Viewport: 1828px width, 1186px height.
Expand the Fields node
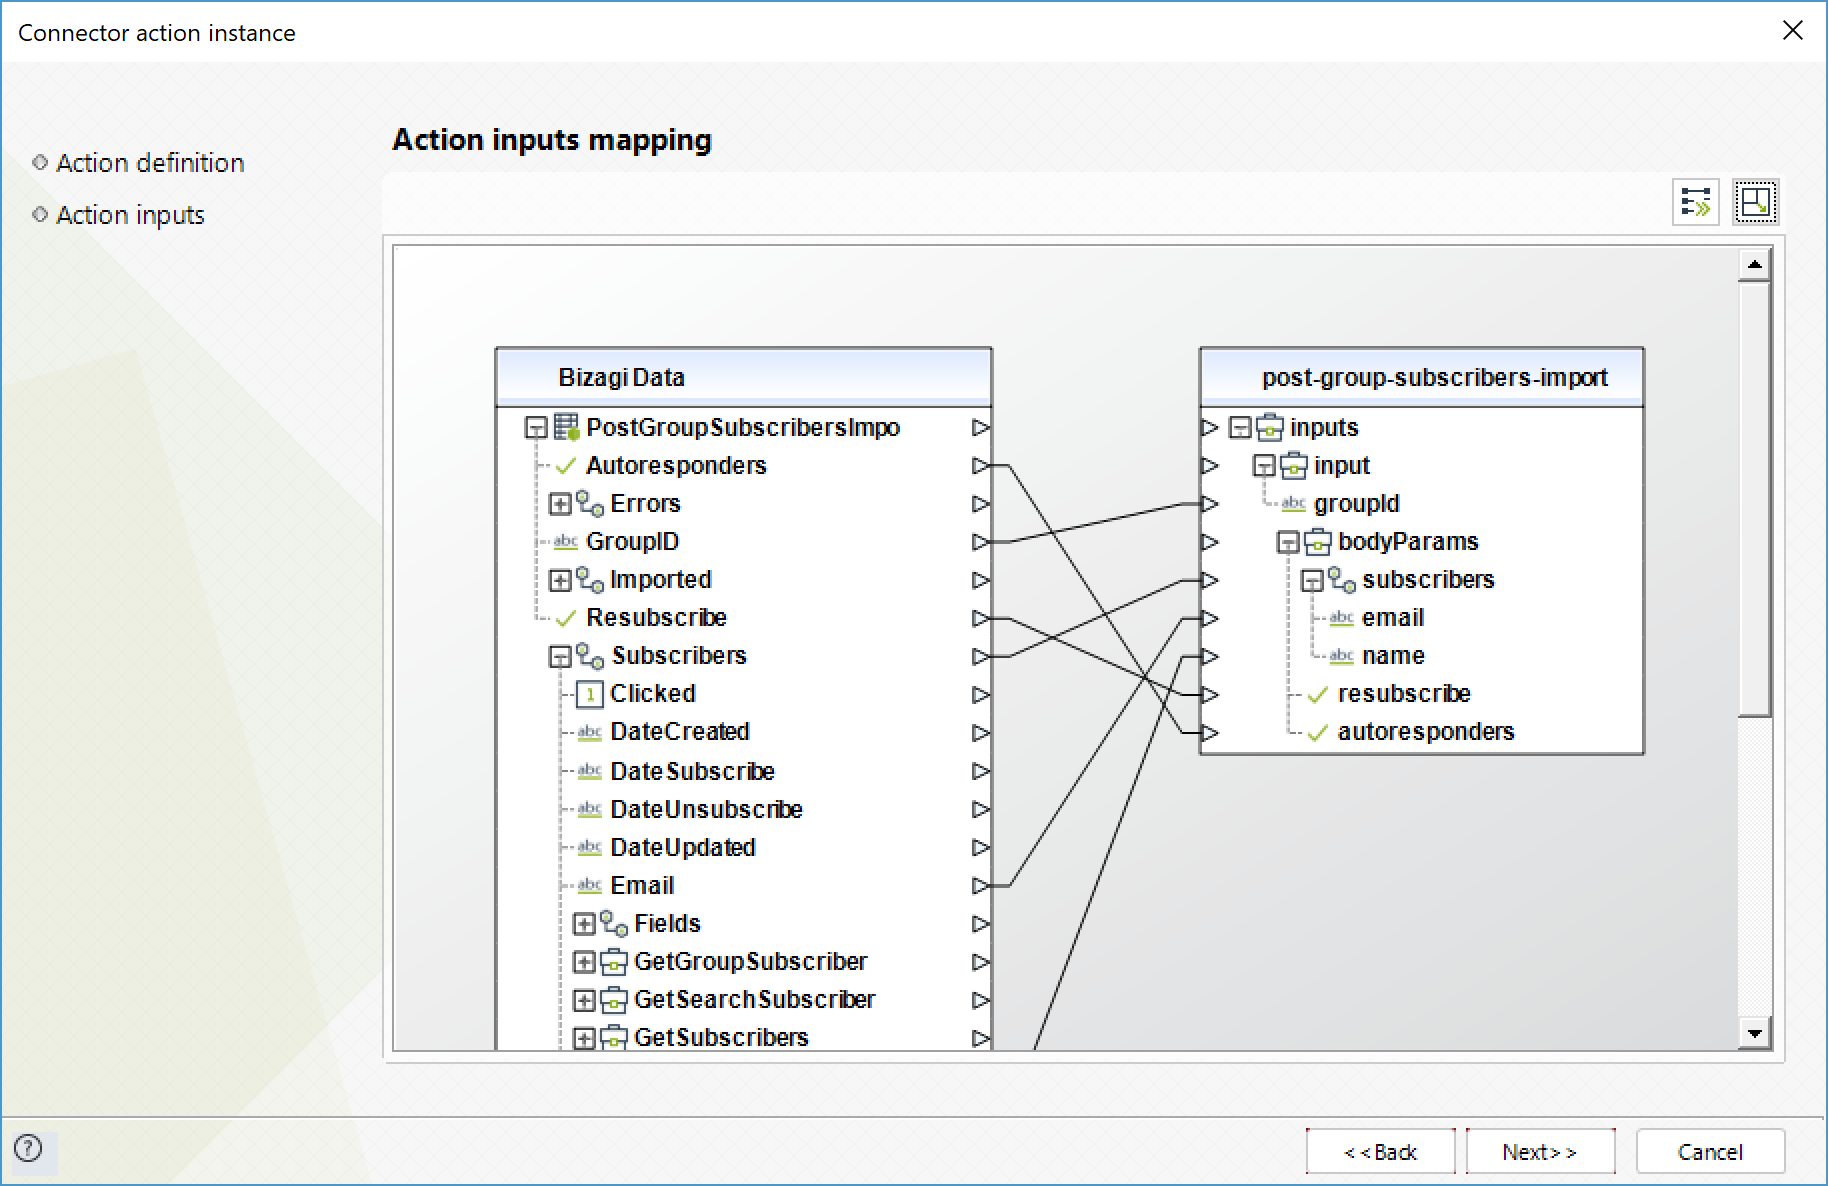pyautogui.click(x=584, y=924)
